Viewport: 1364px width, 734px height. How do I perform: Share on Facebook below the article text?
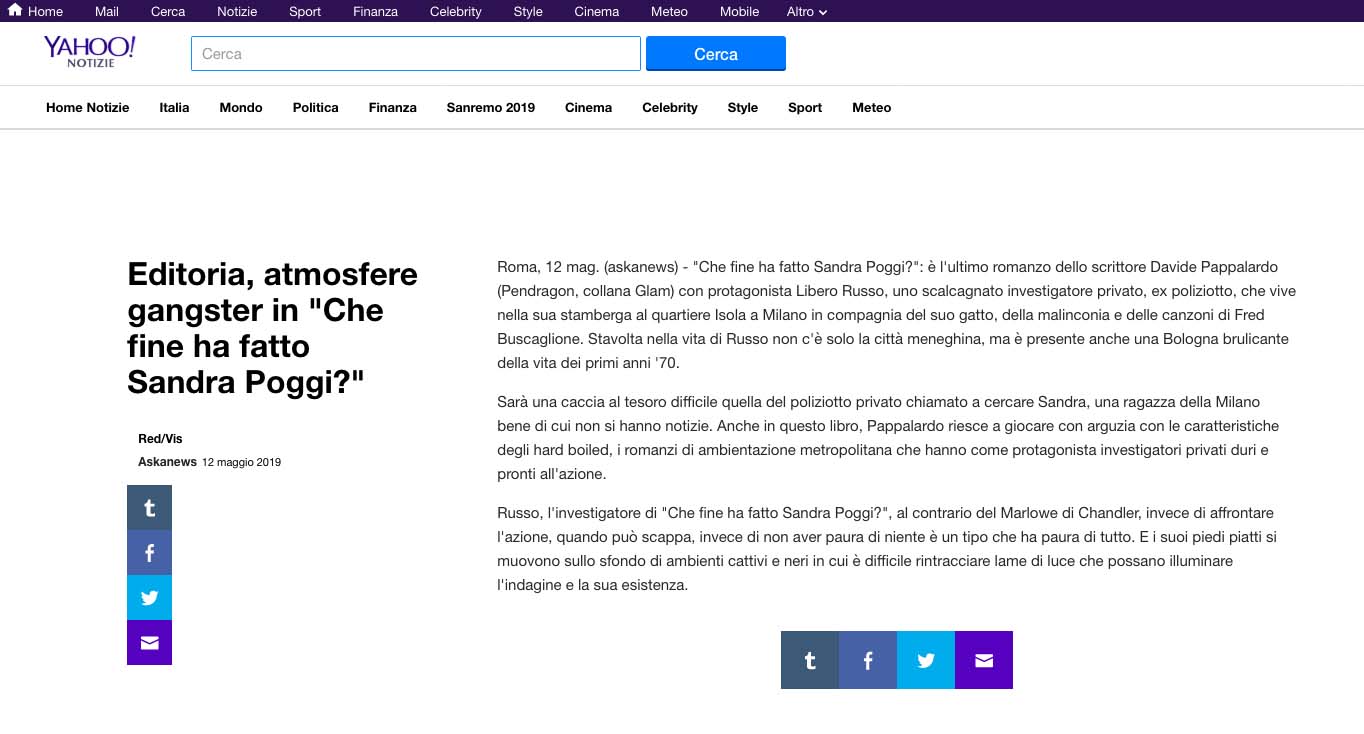[867, 660]
